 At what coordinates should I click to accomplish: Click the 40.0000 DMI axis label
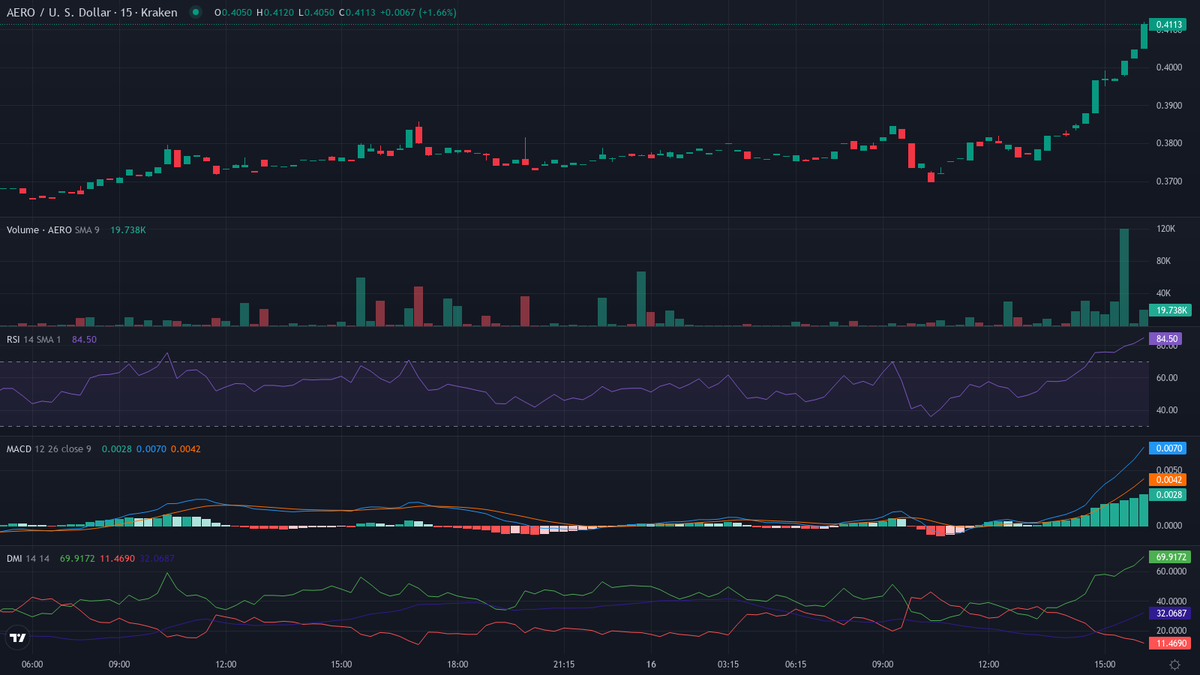click(x=1172, y=601)
